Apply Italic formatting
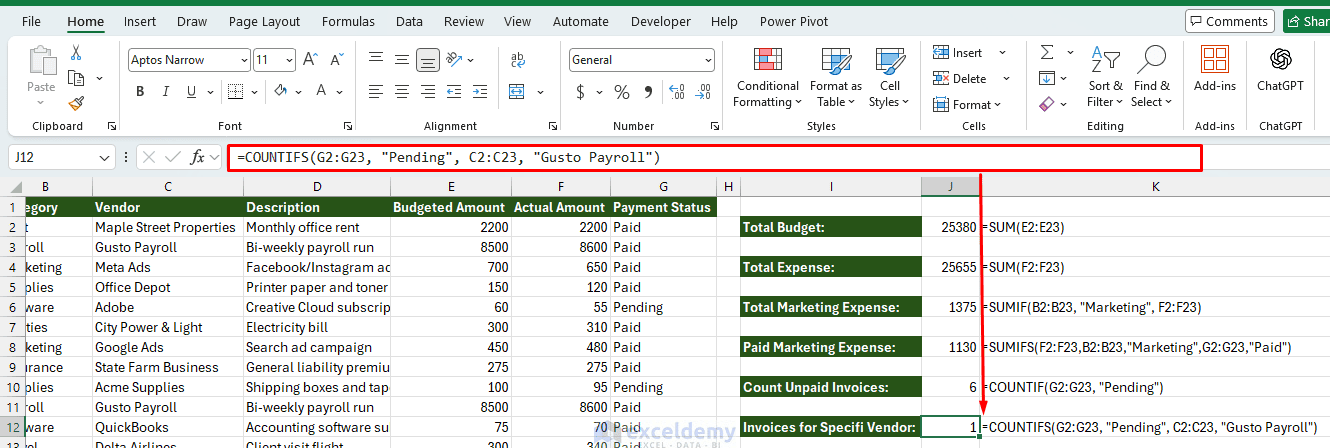The width and height of the screenshot is (1330, 448). click(166, 92)
